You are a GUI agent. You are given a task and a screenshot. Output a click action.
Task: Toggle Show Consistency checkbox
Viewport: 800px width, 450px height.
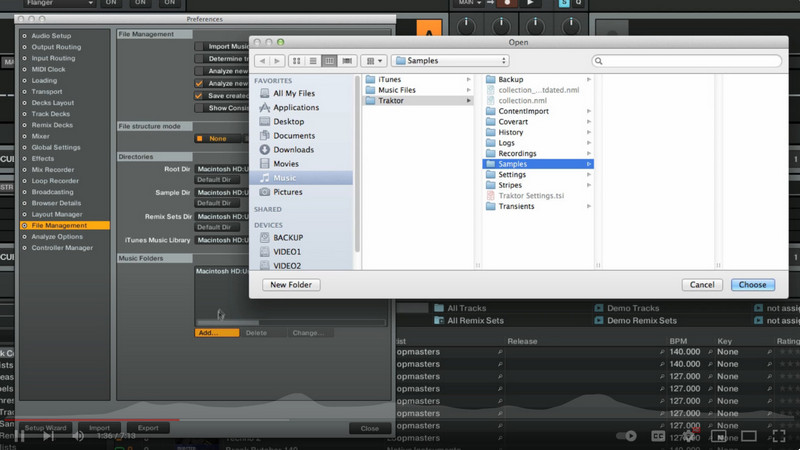(x=199, y=108)
